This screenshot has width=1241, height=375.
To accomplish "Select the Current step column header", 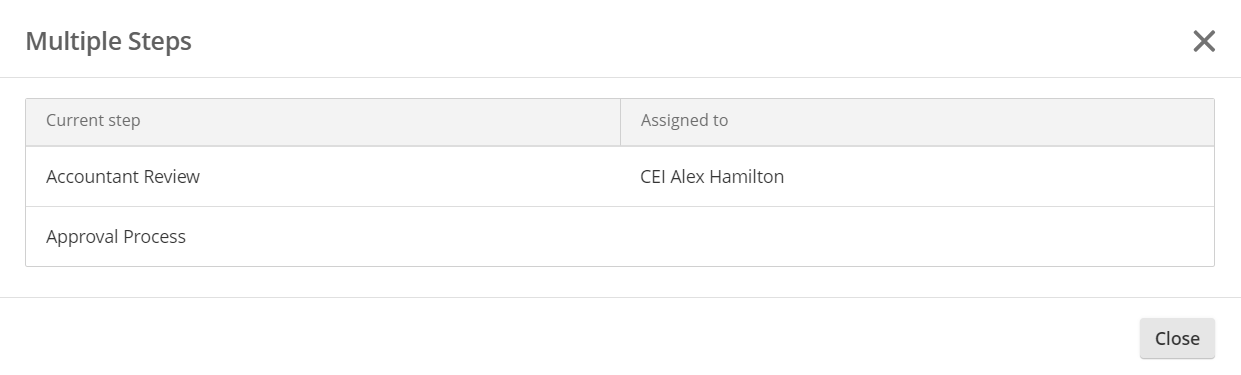I will [x=323, y=121].
